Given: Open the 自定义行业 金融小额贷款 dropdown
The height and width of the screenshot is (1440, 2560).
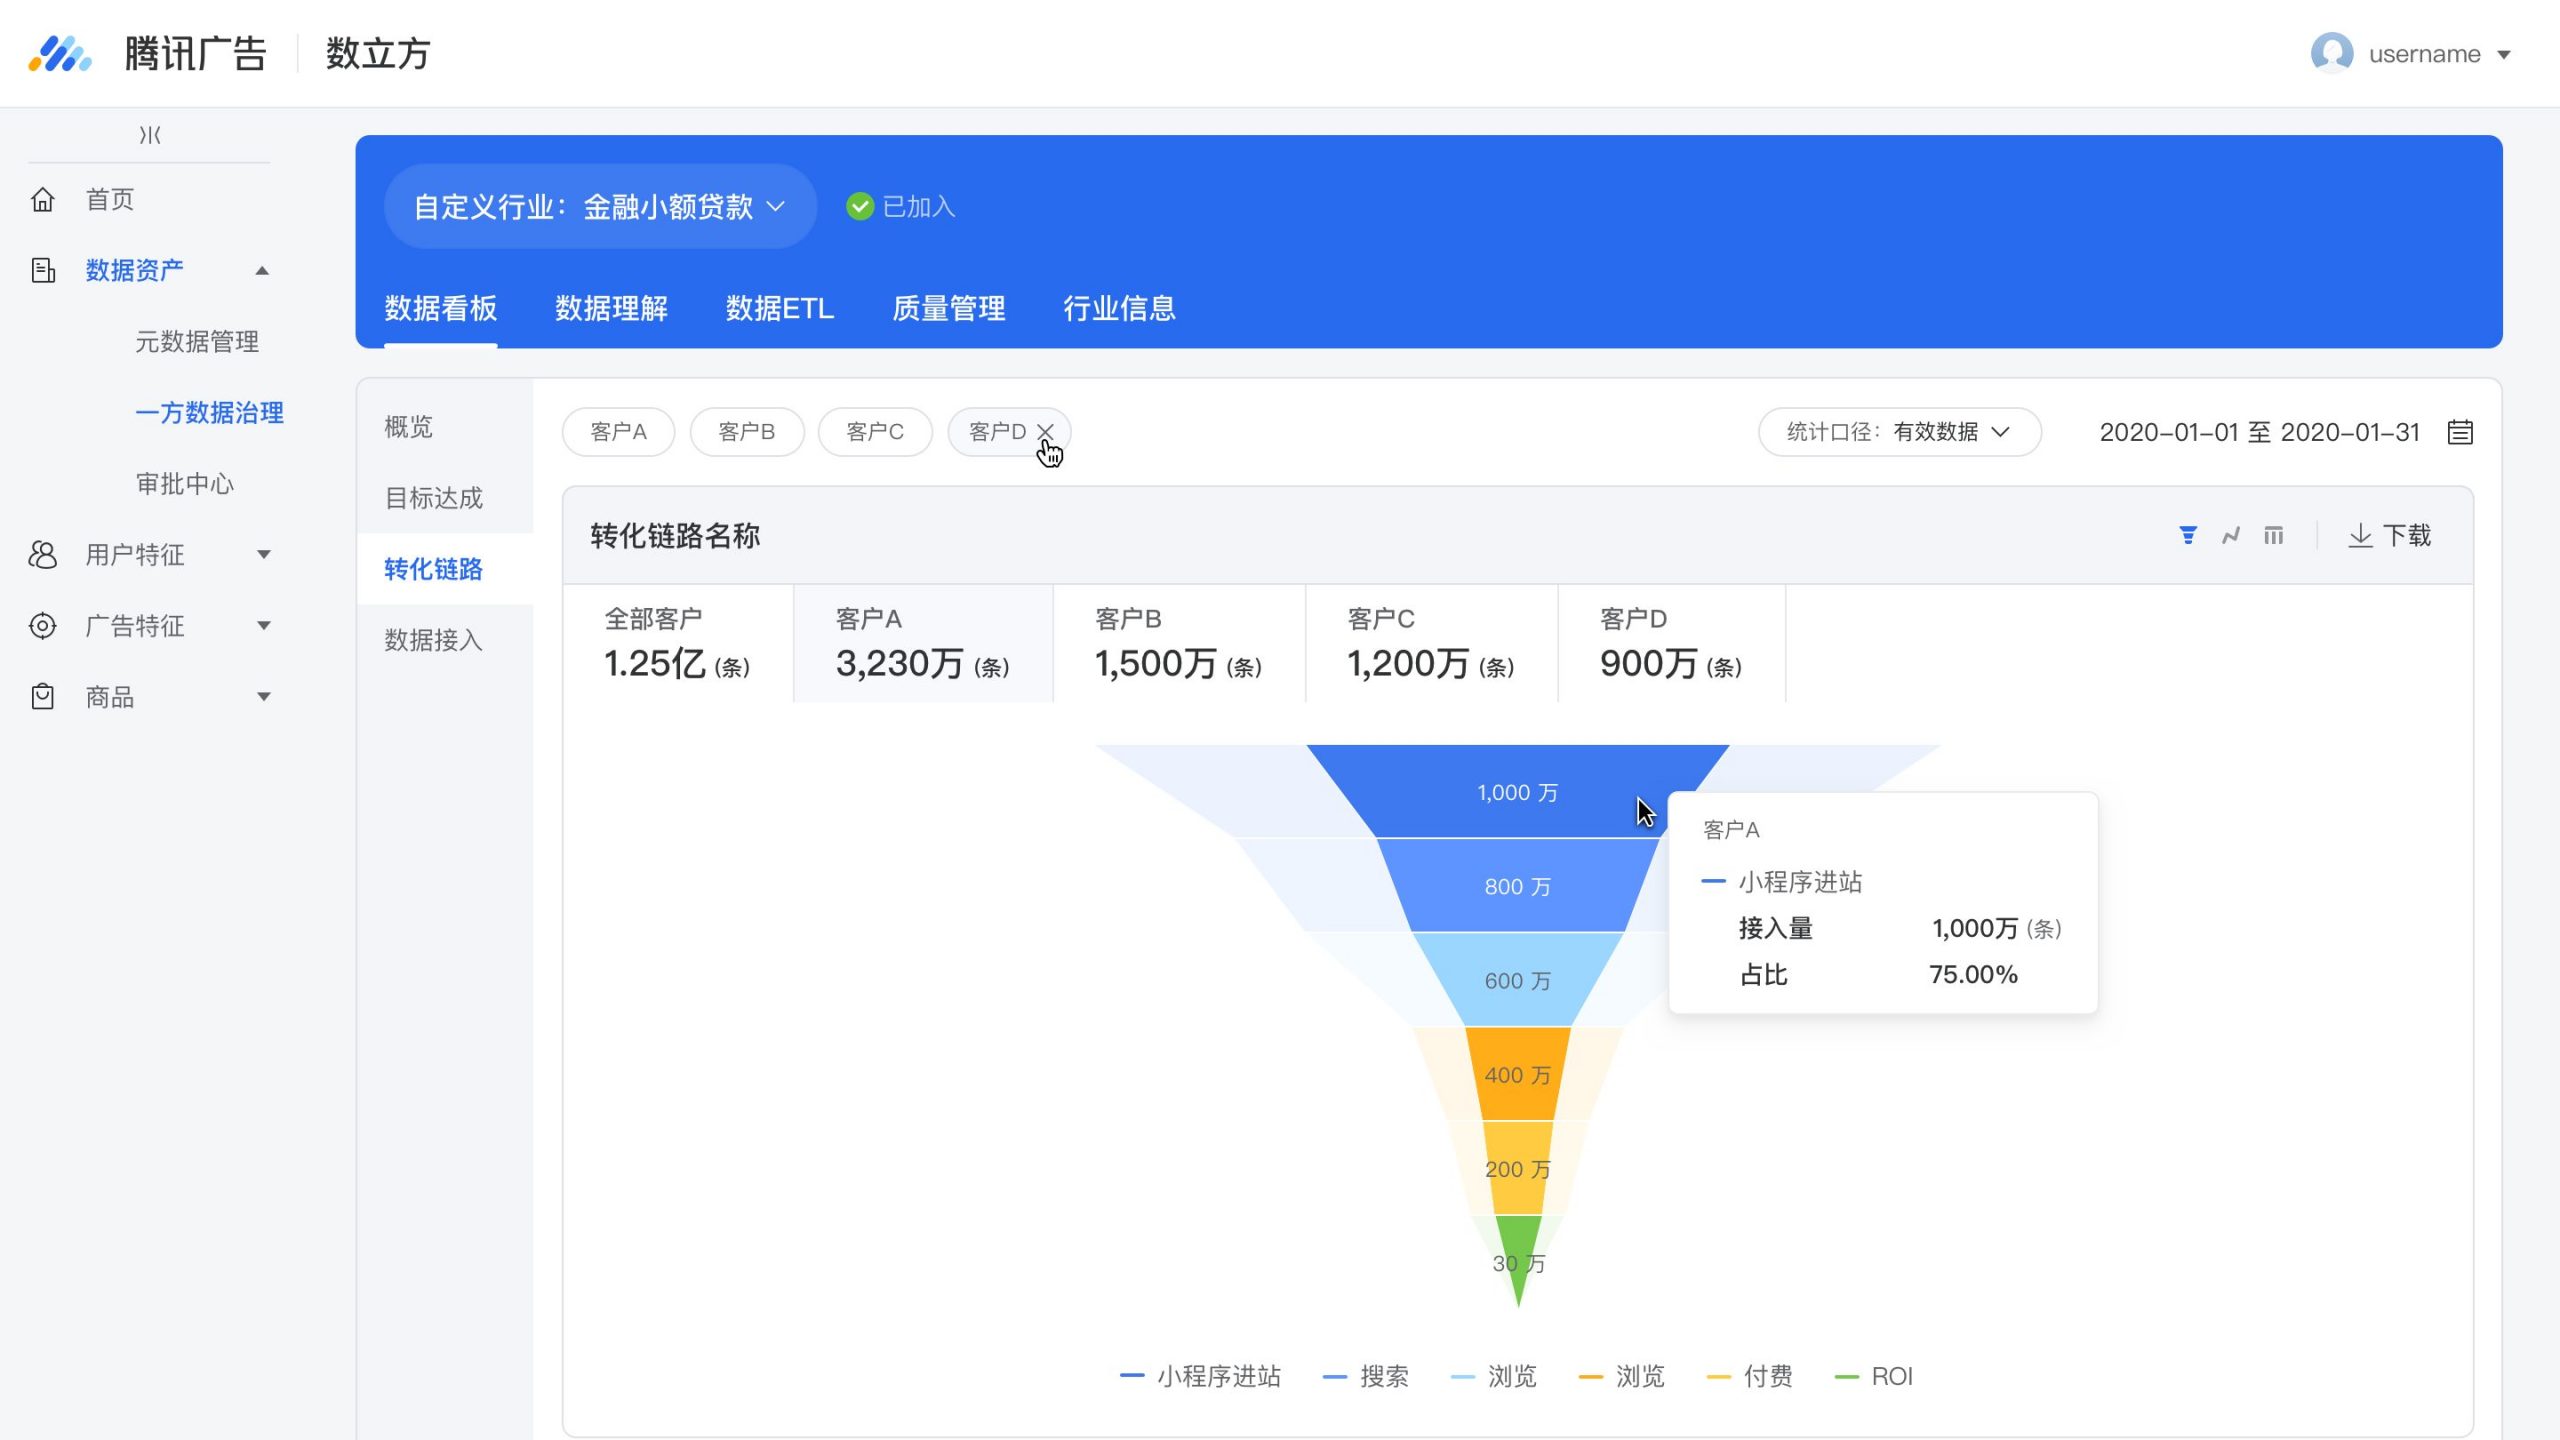Looking at the screenshot, I should 600,207.
